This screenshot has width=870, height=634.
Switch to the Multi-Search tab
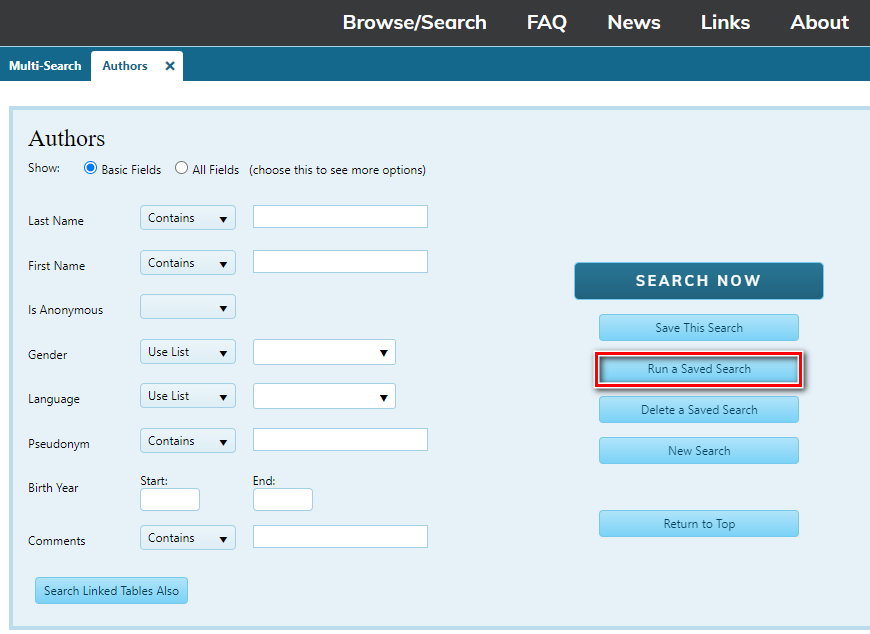pyautogui.click(x=44, y=66)
